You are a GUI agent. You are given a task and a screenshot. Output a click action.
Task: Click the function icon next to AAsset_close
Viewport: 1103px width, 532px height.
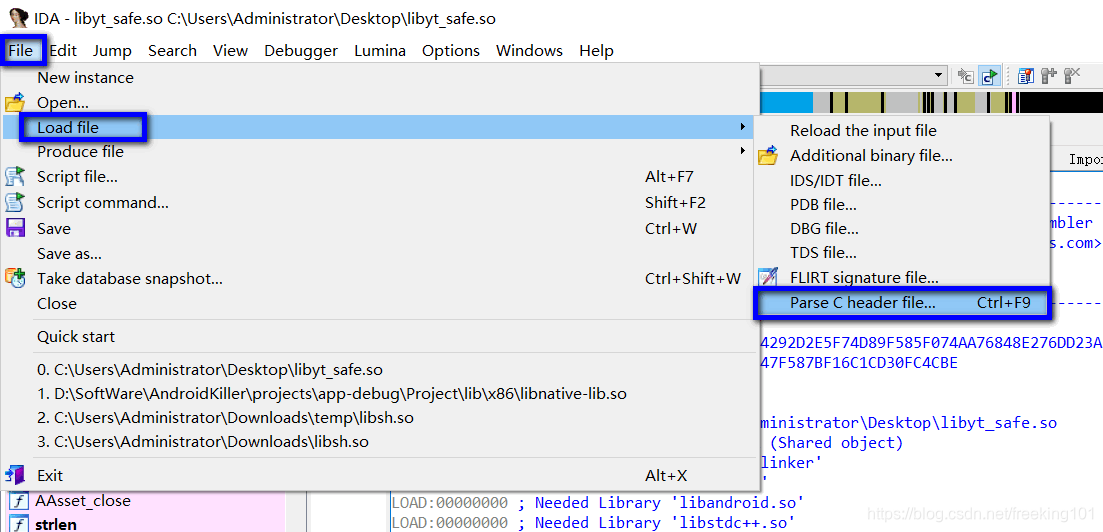pyautogui.click(x=19, y=502)
